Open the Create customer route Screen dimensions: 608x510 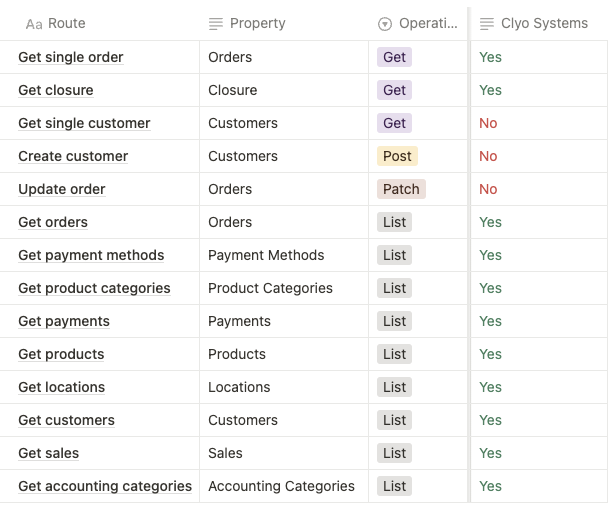(73, 156)
